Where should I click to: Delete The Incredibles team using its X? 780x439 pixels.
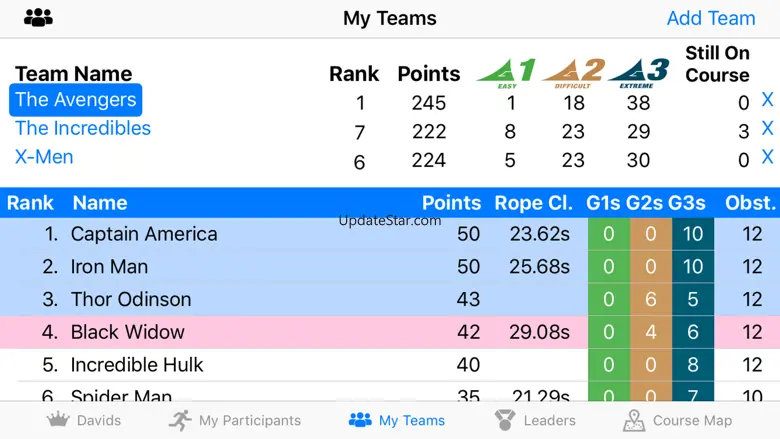pyautogui.click(x=767, y=128)
